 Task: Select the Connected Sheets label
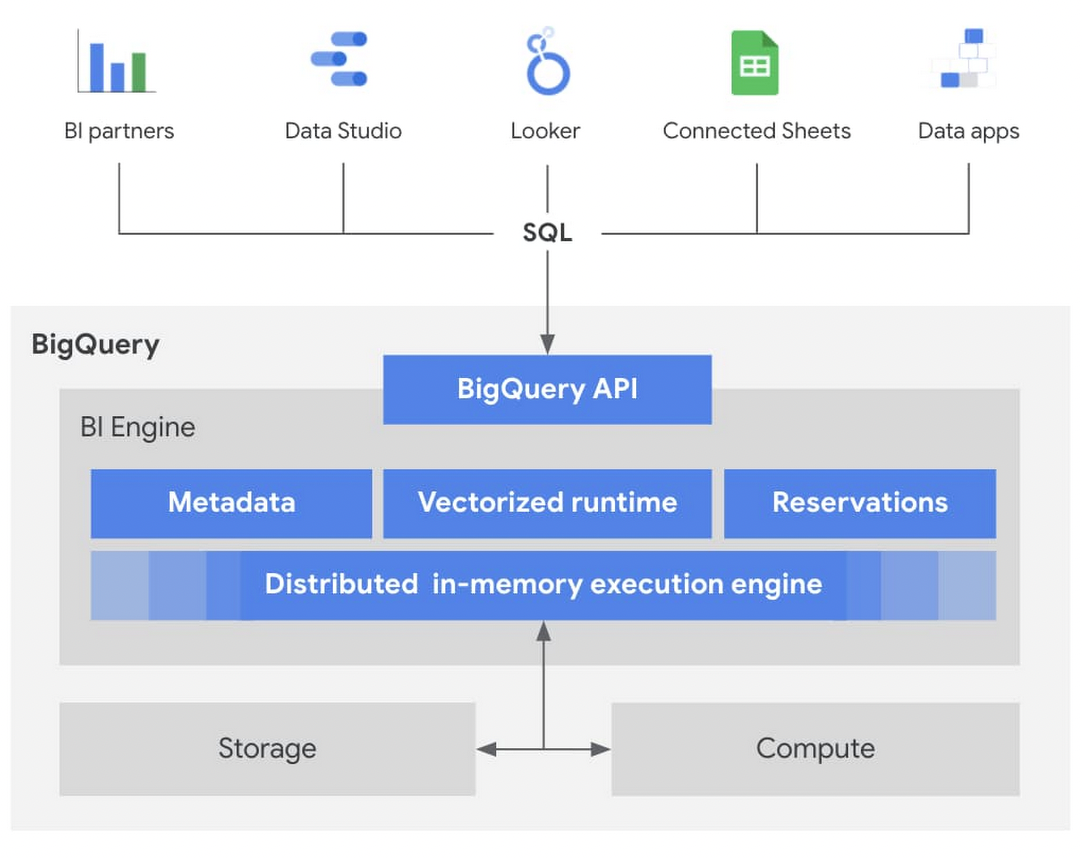point(756,130)
